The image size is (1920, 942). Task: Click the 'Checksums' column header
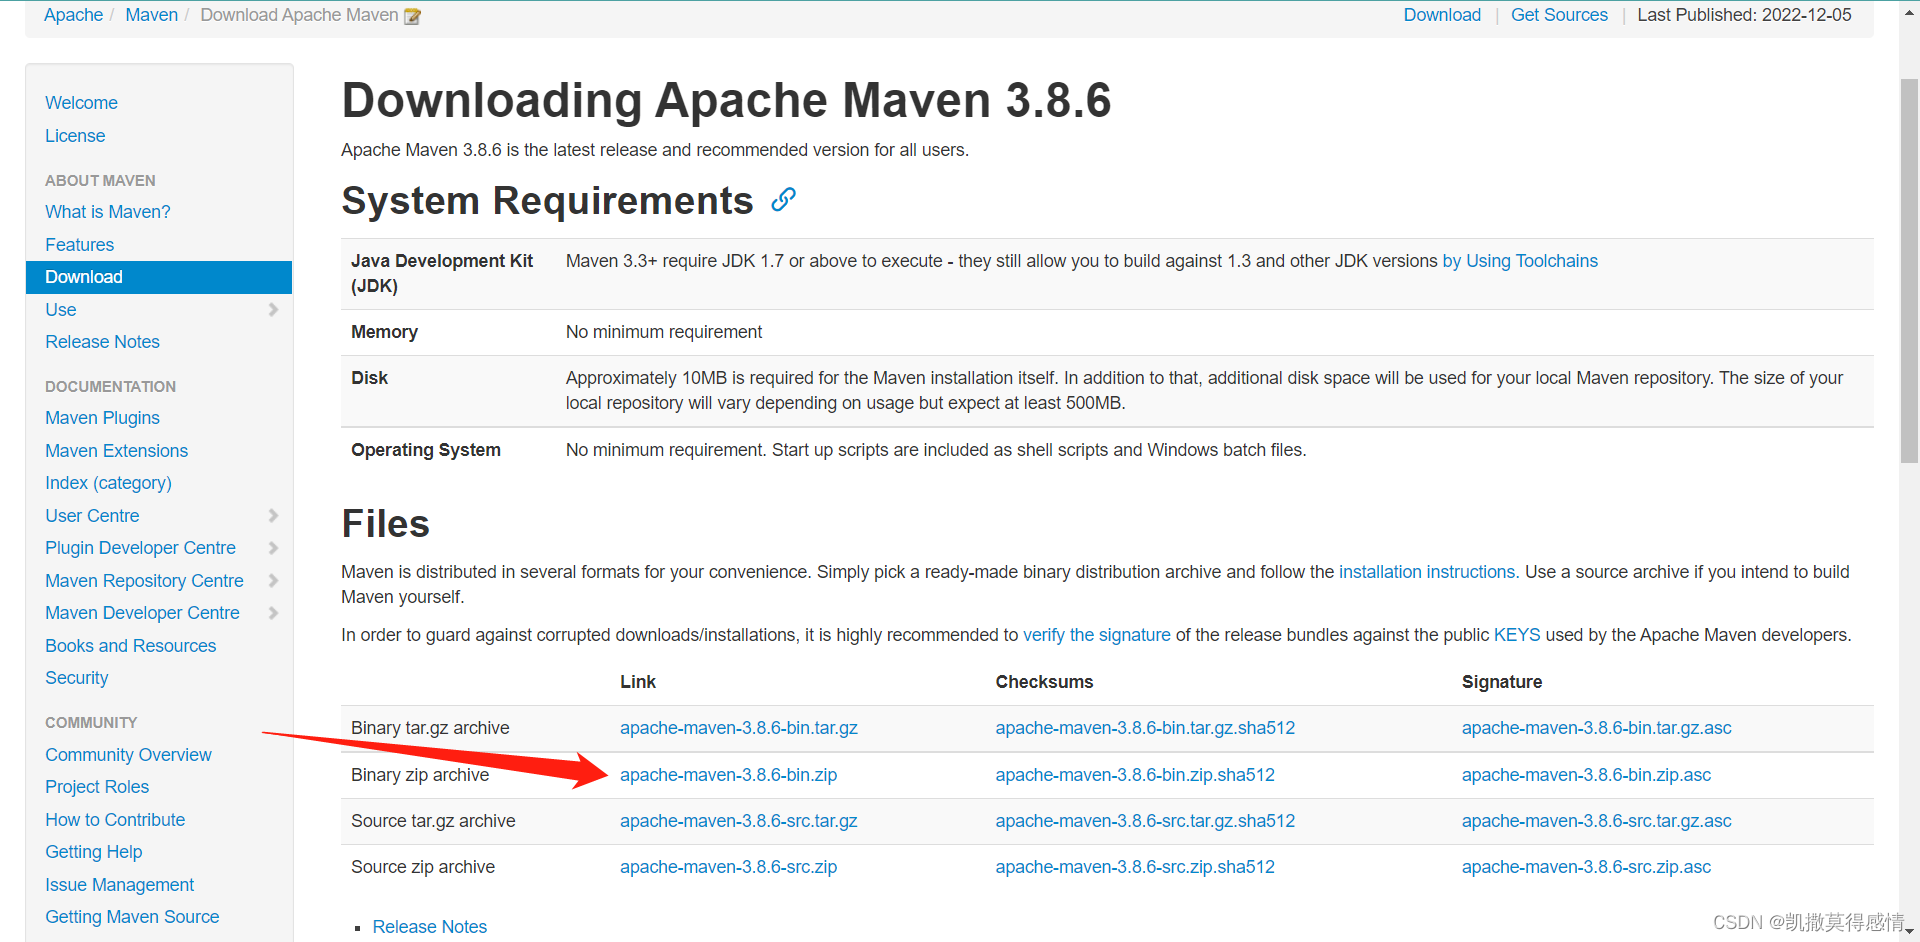(x=1044, y=682)
